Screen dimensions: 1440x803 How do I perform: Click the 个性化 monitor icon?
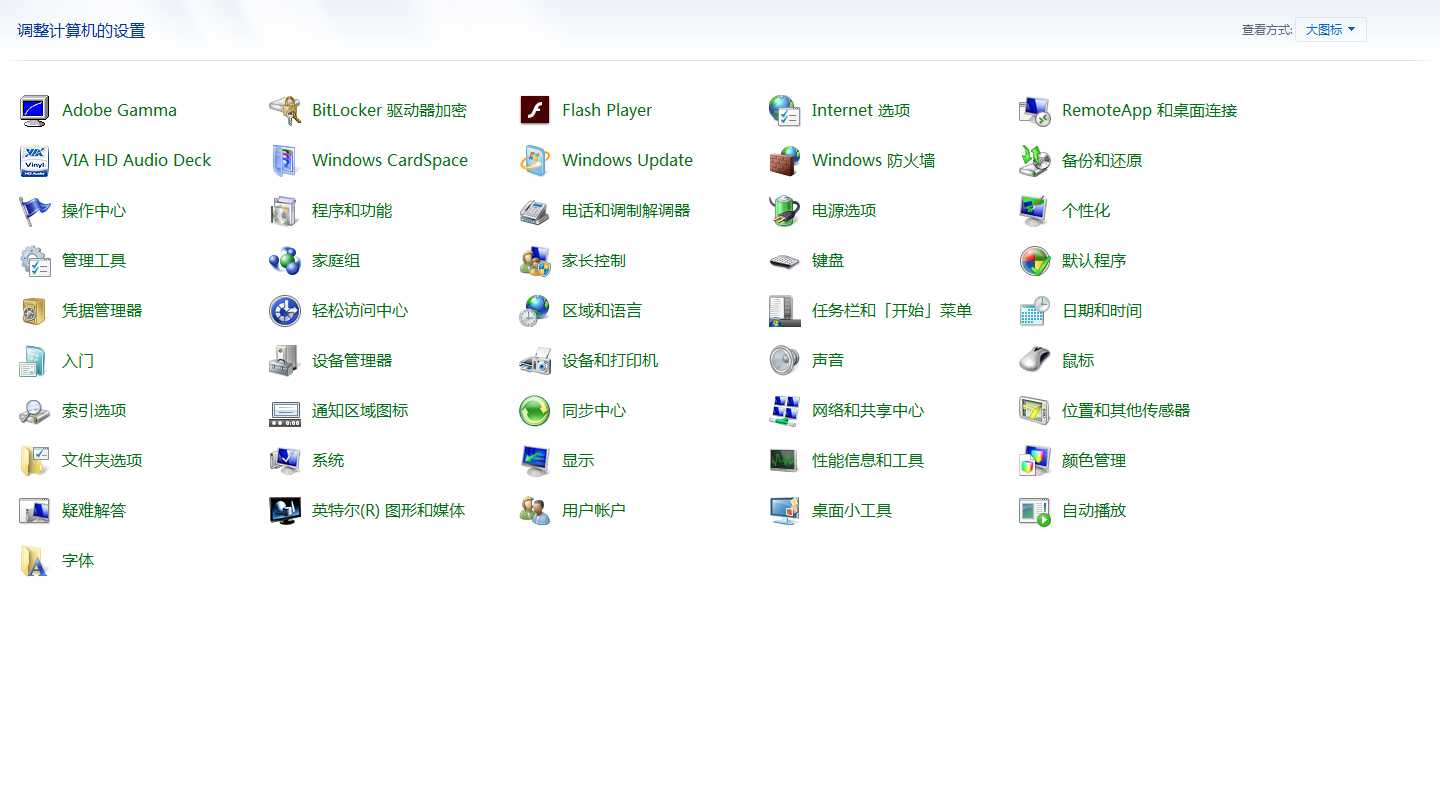[1035, 210]
